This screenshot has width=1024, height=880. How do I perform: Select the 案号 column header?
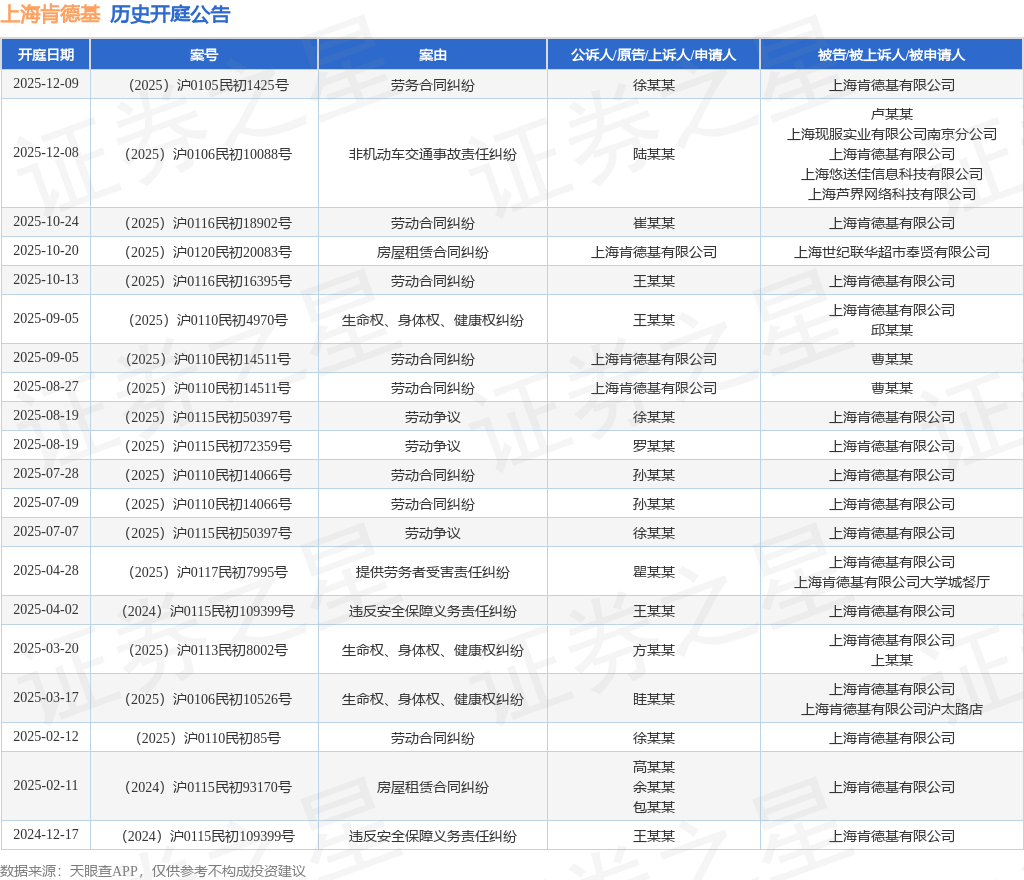tap(204, 55)
